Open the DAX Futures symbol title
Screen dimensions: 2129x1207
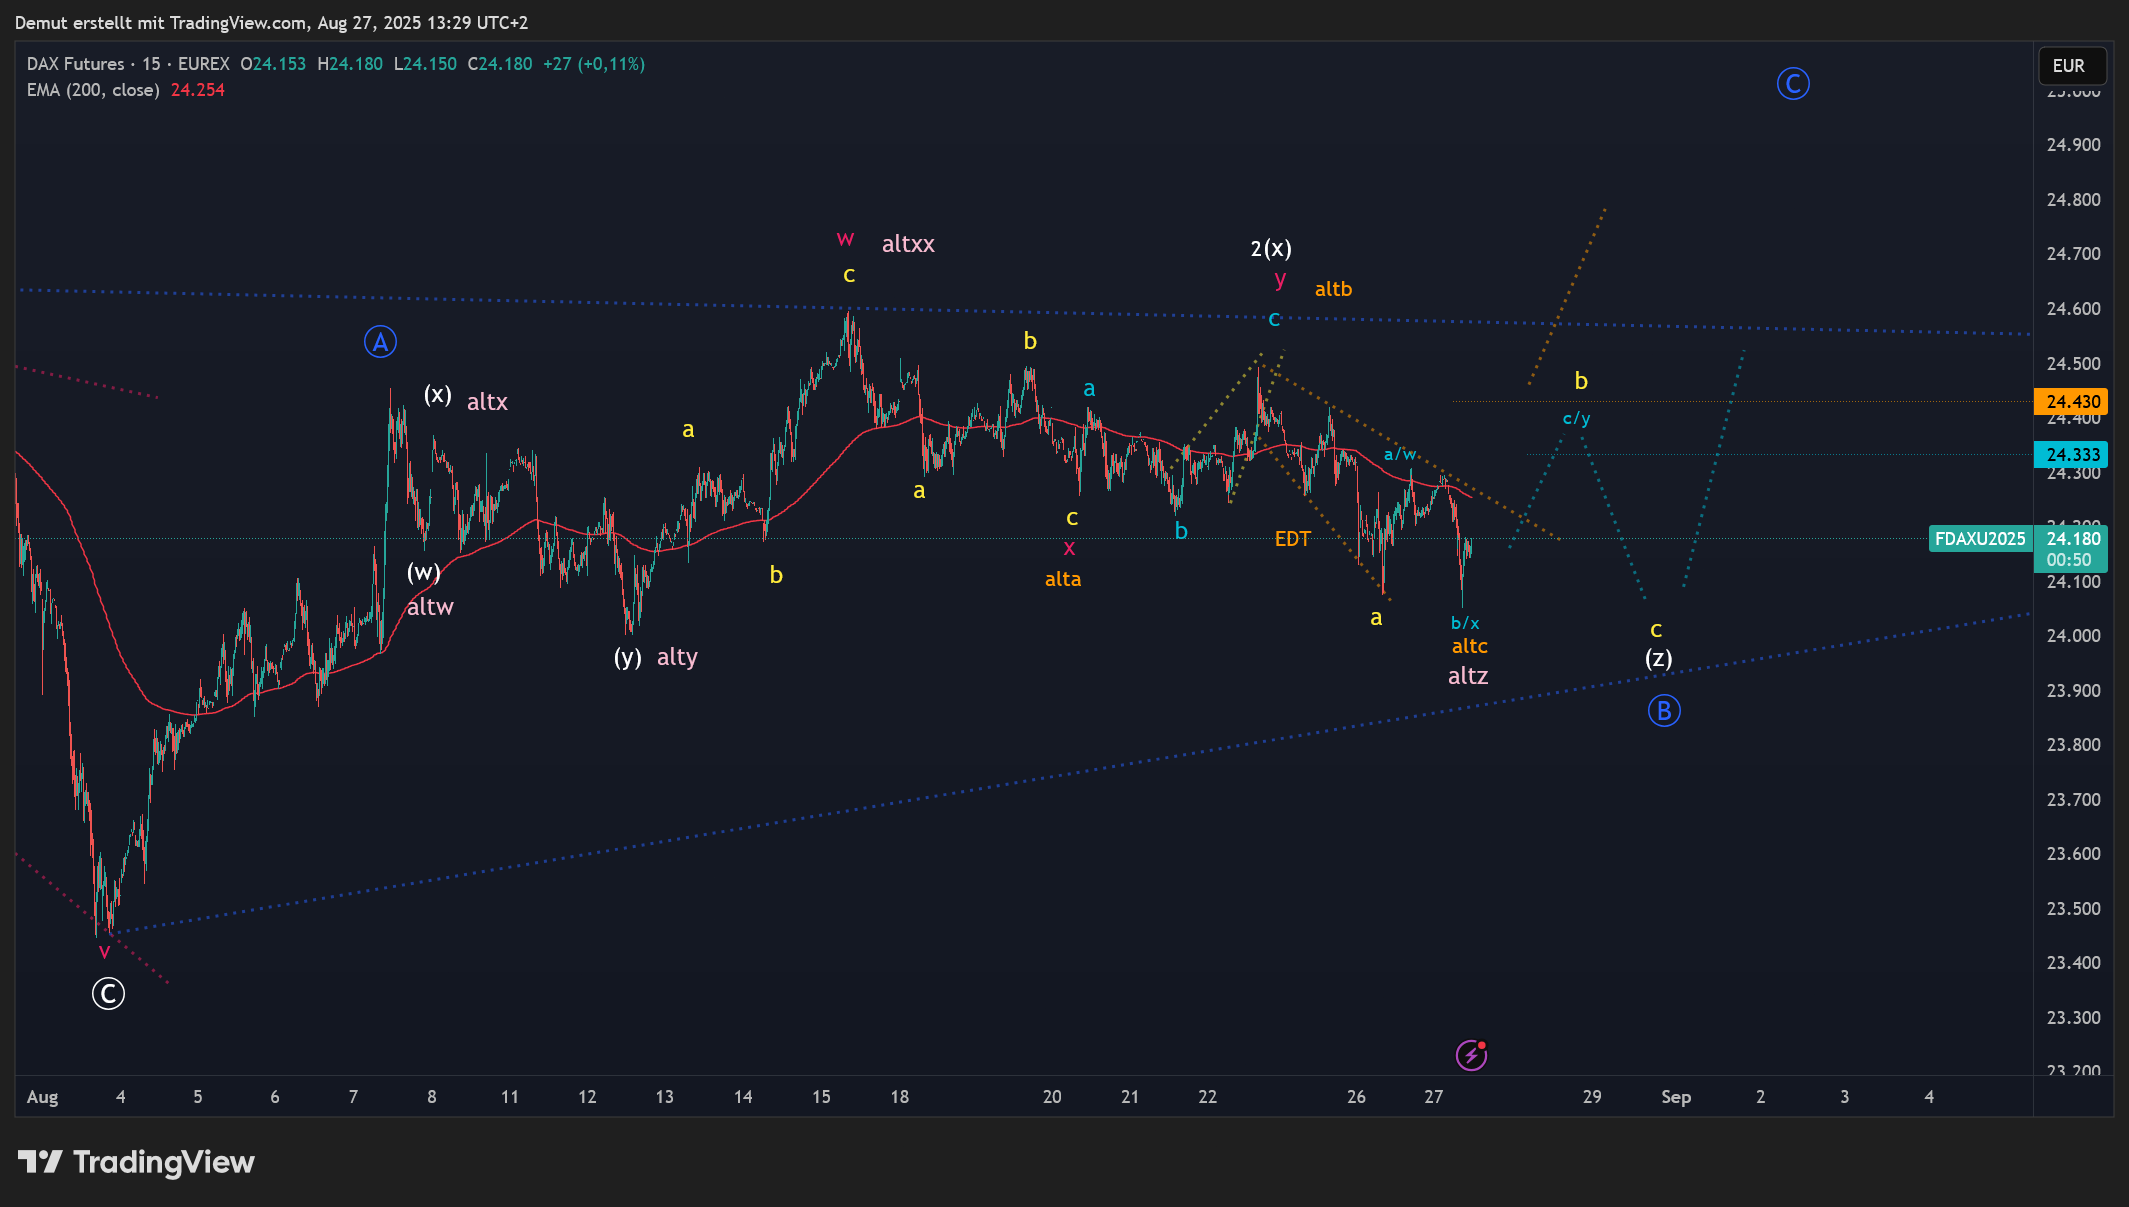(x=76, y=64)
